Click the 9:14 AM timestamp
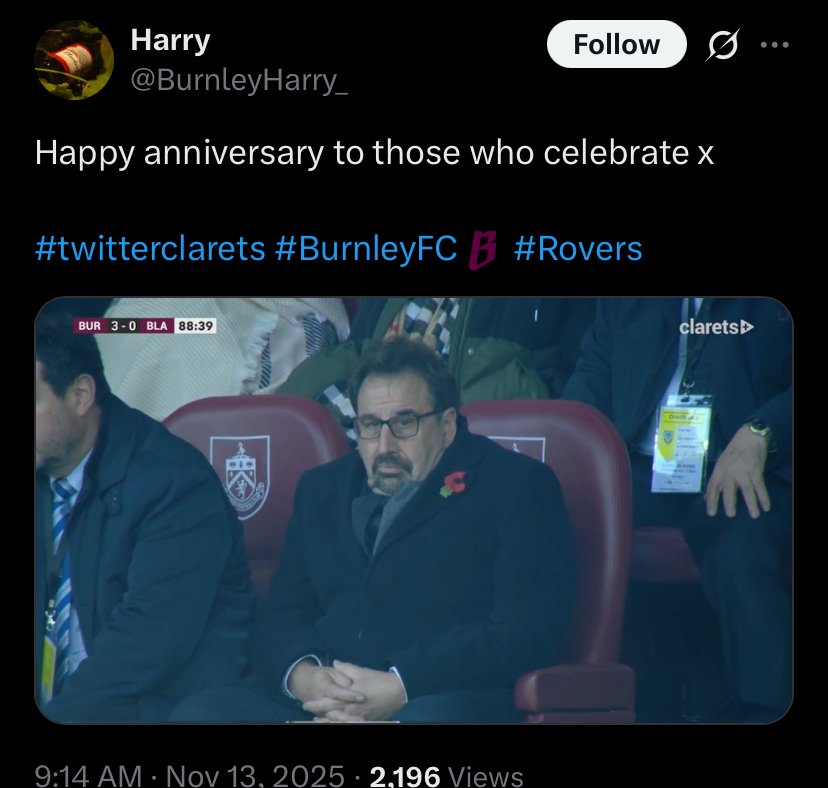This screenshot has height=788, width=828. (x=87, y=775)
